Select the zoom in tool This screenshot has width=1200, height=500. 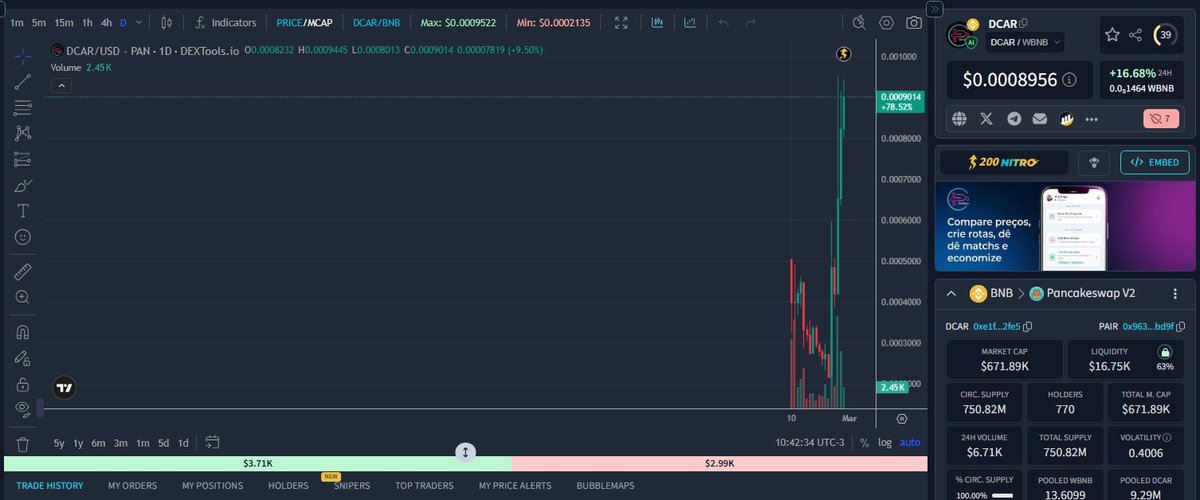click(x=23, y=297)
